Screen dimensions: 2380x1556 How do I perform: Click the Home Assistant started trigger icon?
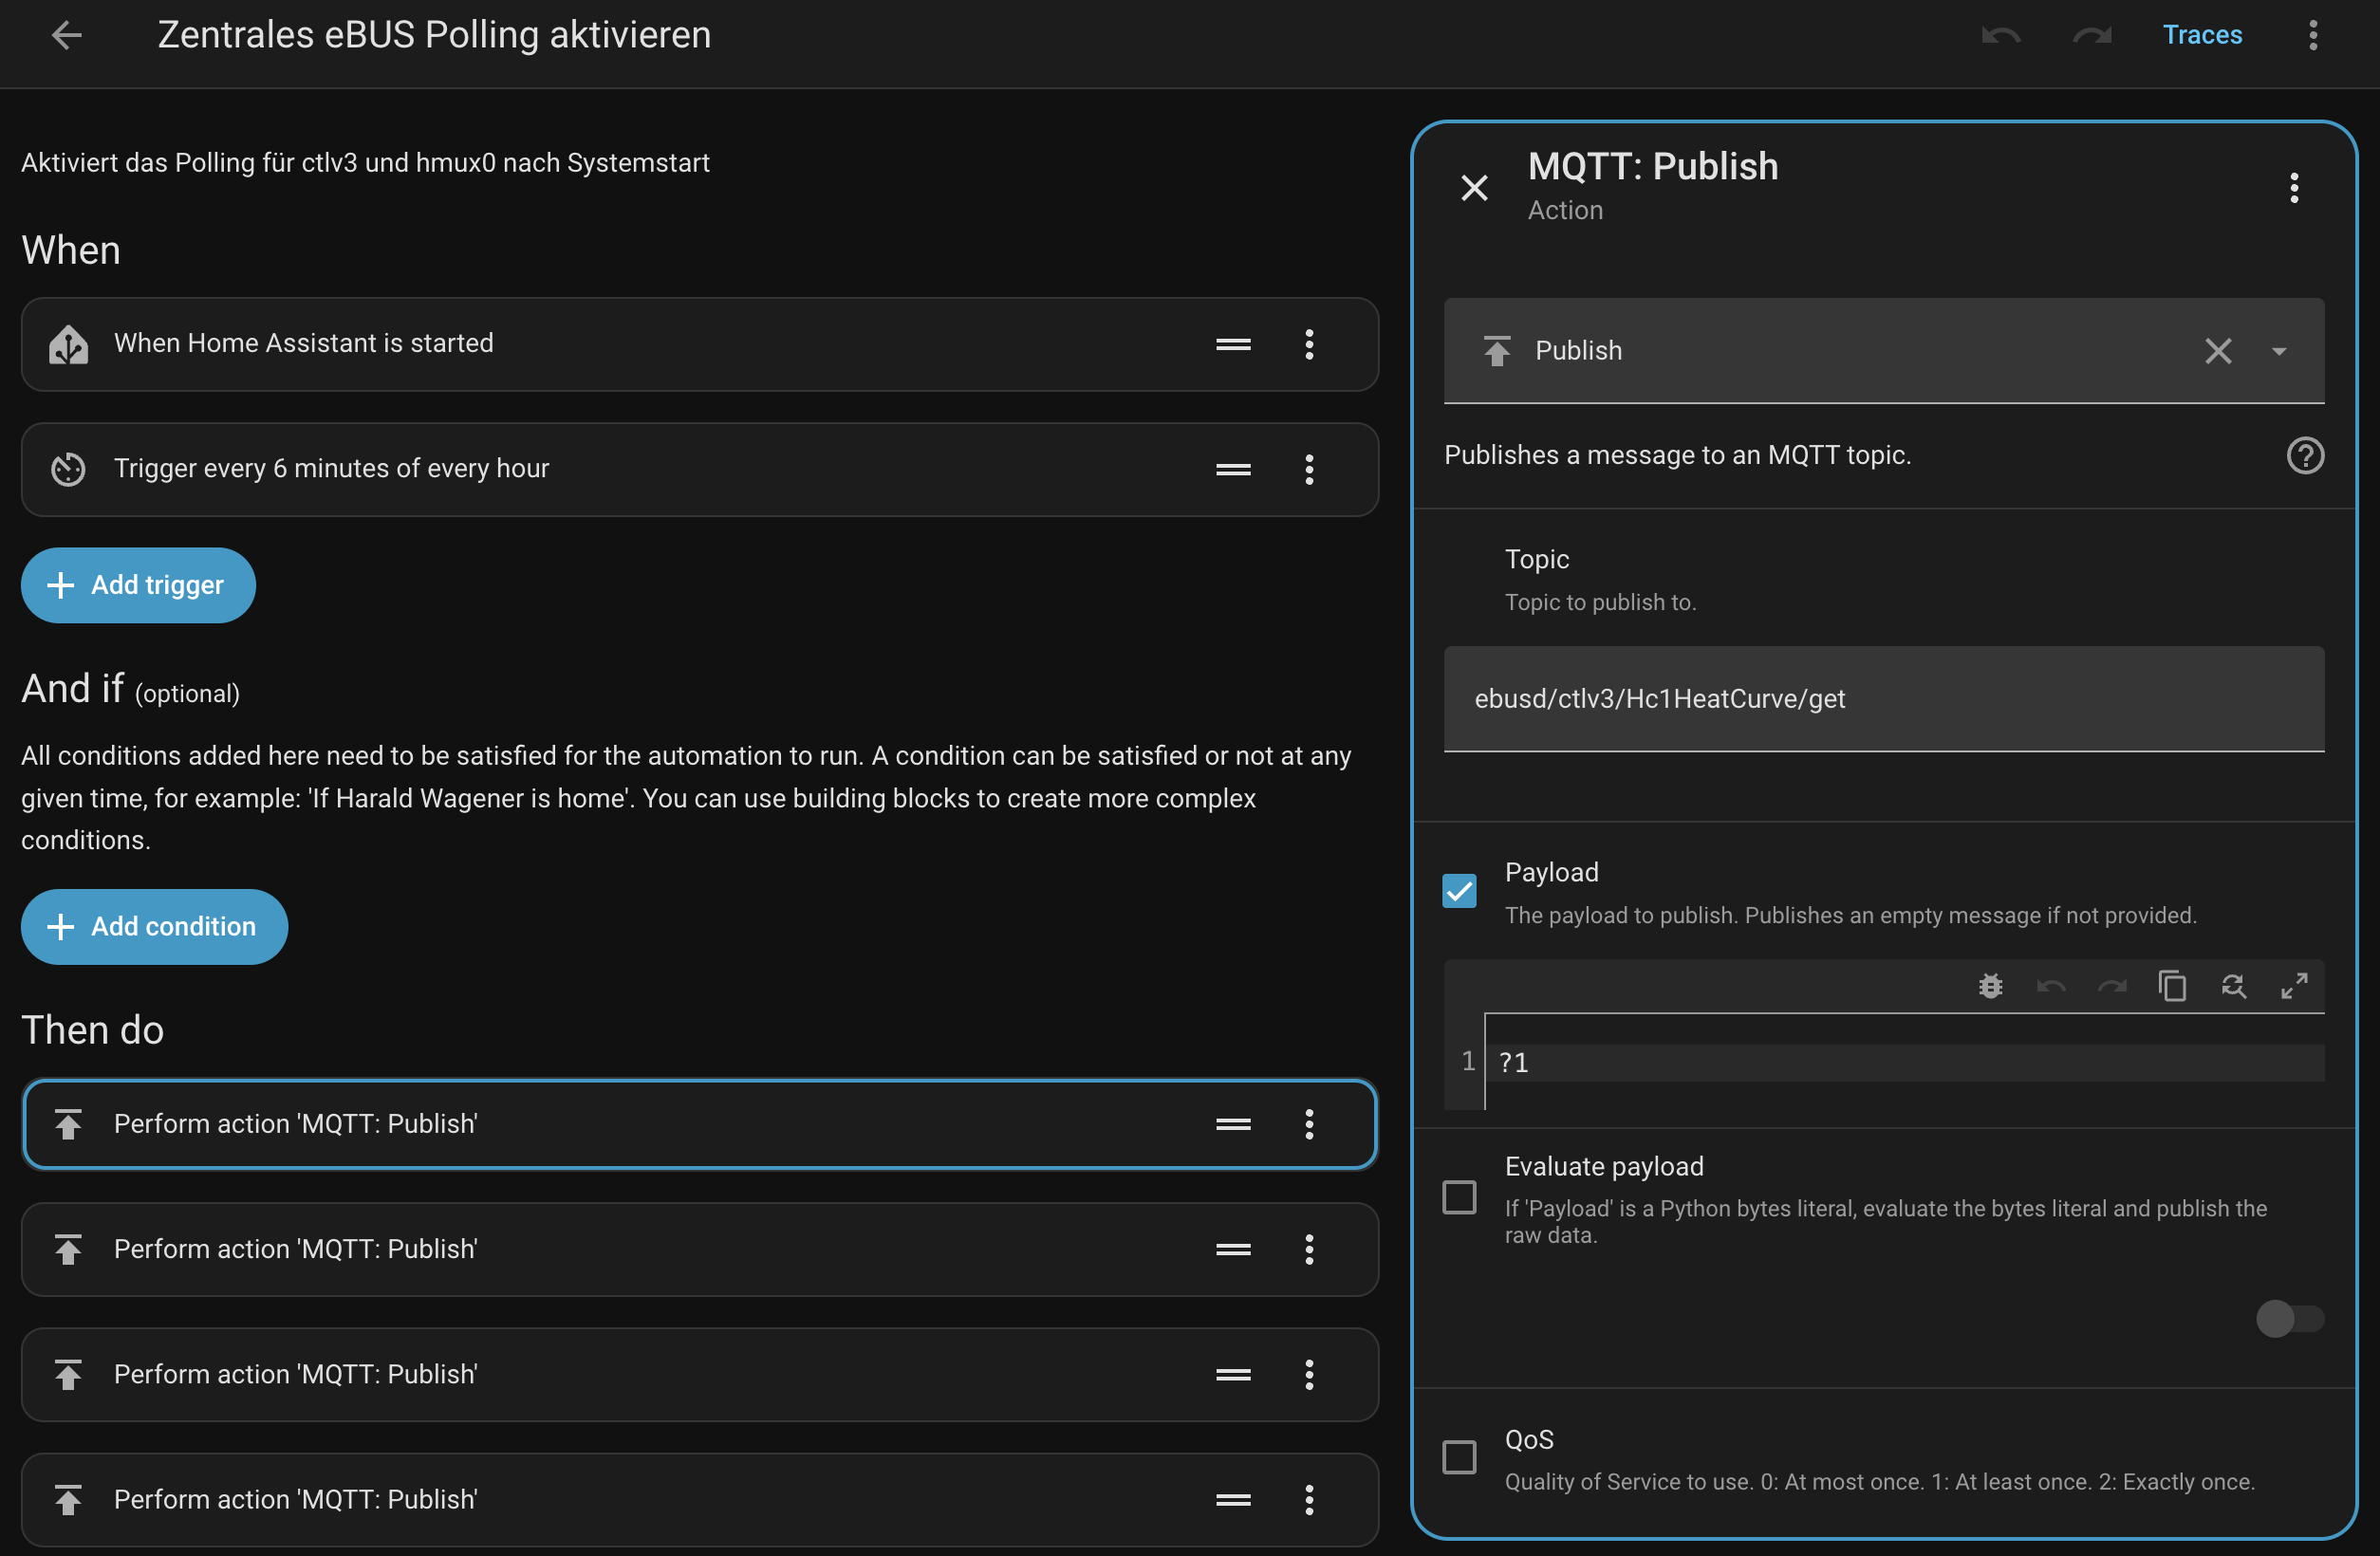(68, 344)
